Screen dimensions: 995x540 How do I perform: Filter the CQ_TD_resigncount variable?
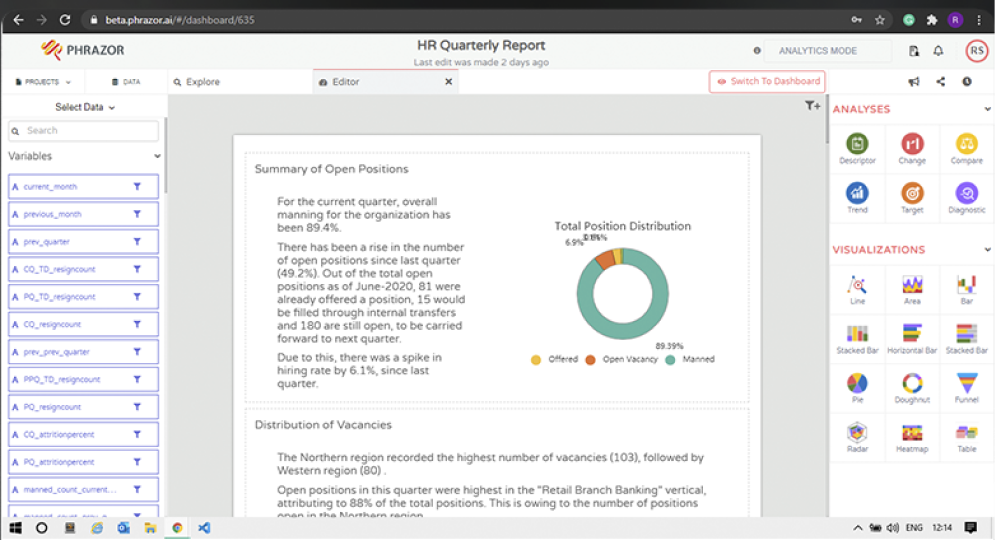(137, 269)
